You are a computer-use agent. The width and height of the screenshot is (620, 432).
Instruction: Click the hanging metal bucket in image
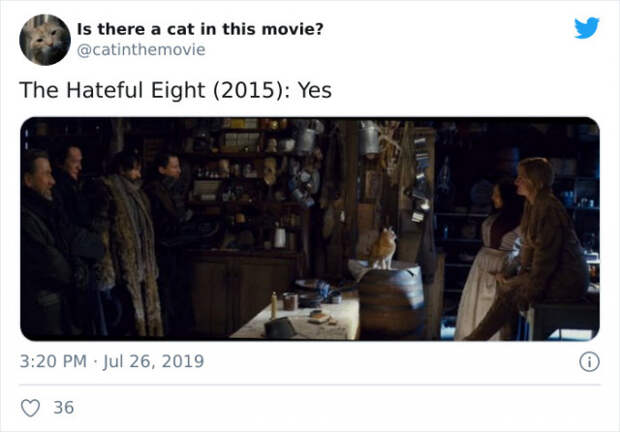coord(369,138)
